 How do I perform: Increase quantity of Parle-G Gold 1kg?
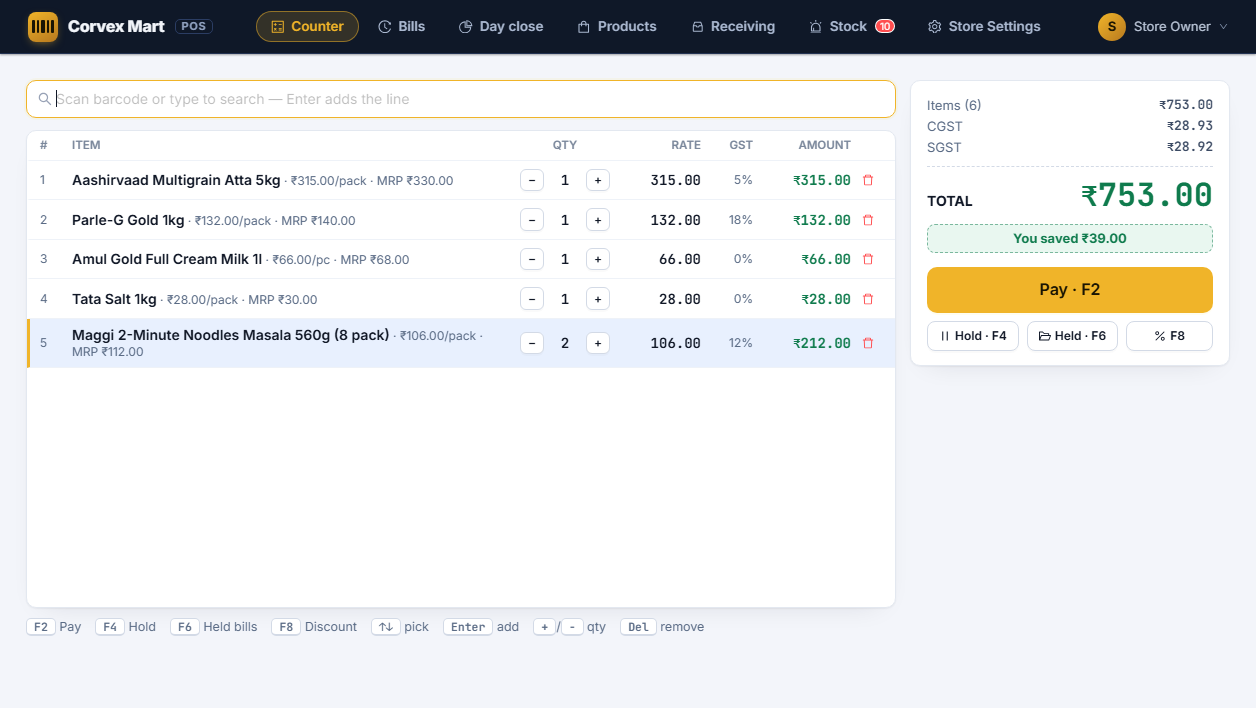pyautogui.click(x=598, y=220)
